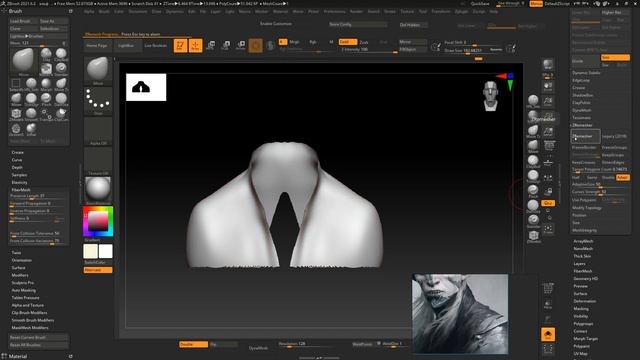Expand the Auto Masking section

point(24,290)
